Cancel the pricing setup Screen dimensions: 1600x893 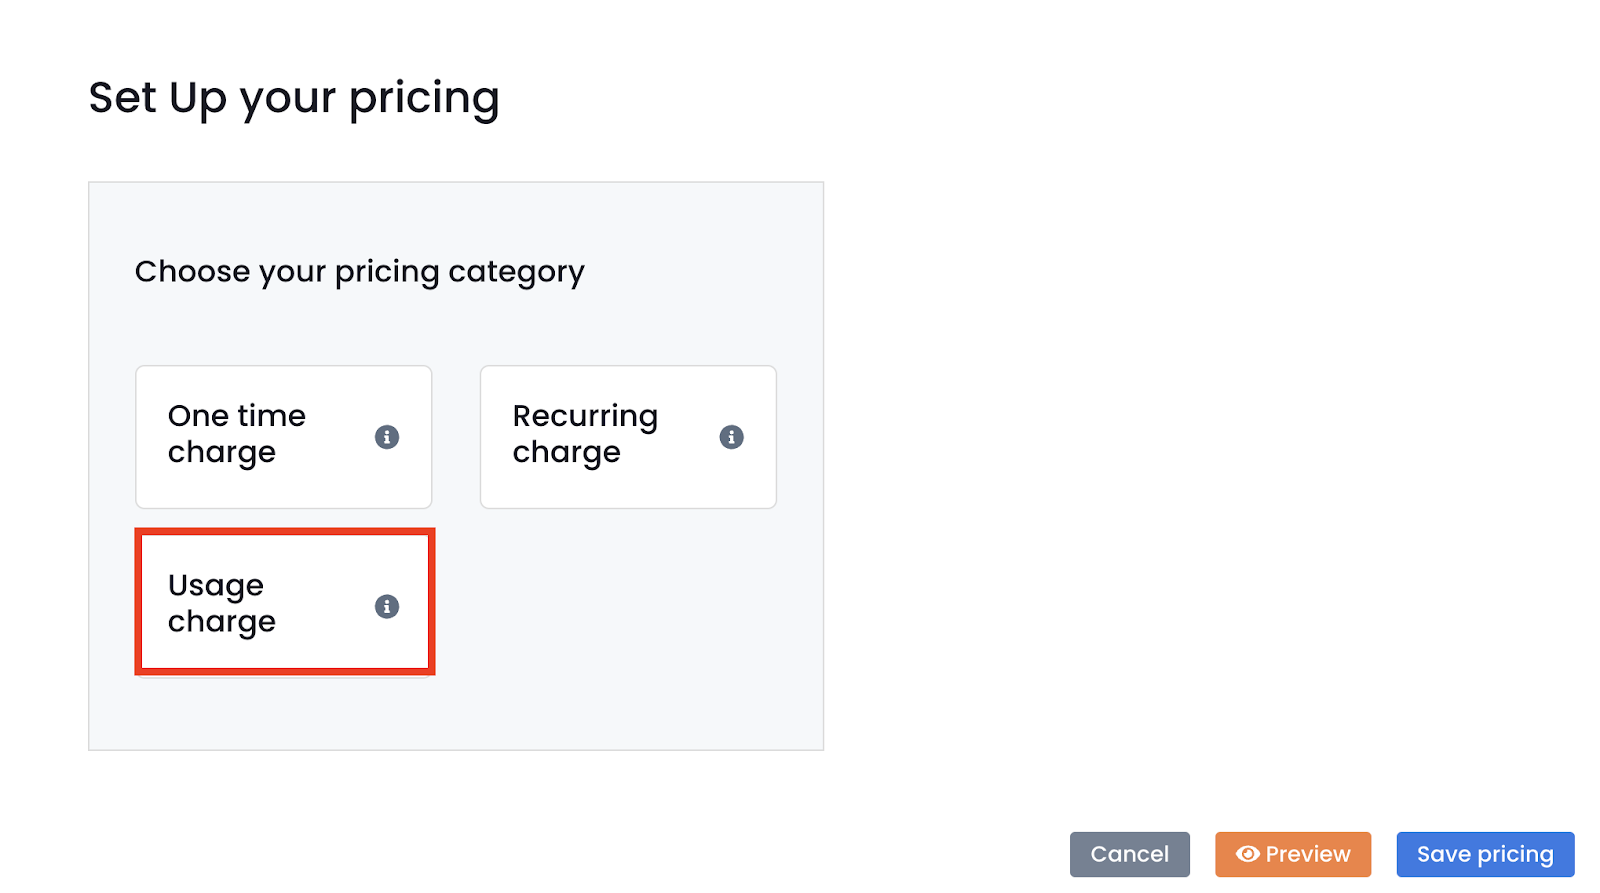[1130, 854]
